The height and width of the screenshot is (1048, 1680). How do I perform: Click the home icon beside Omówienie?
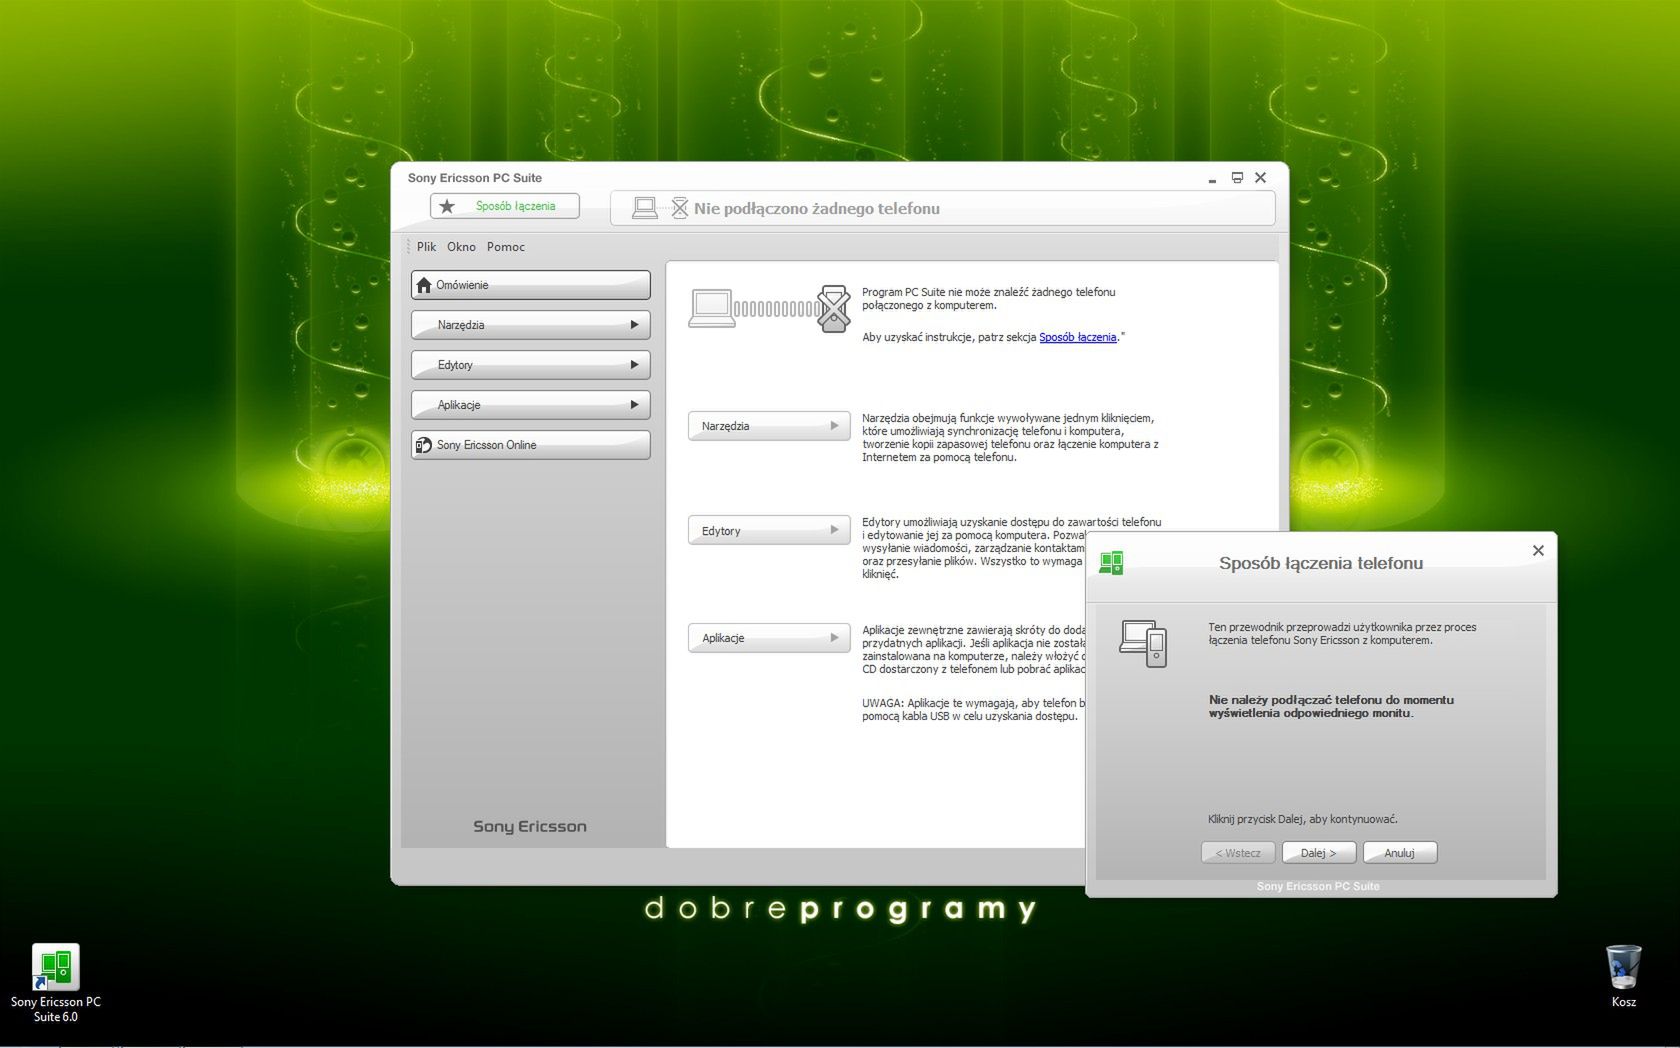(x=424, y=285)
